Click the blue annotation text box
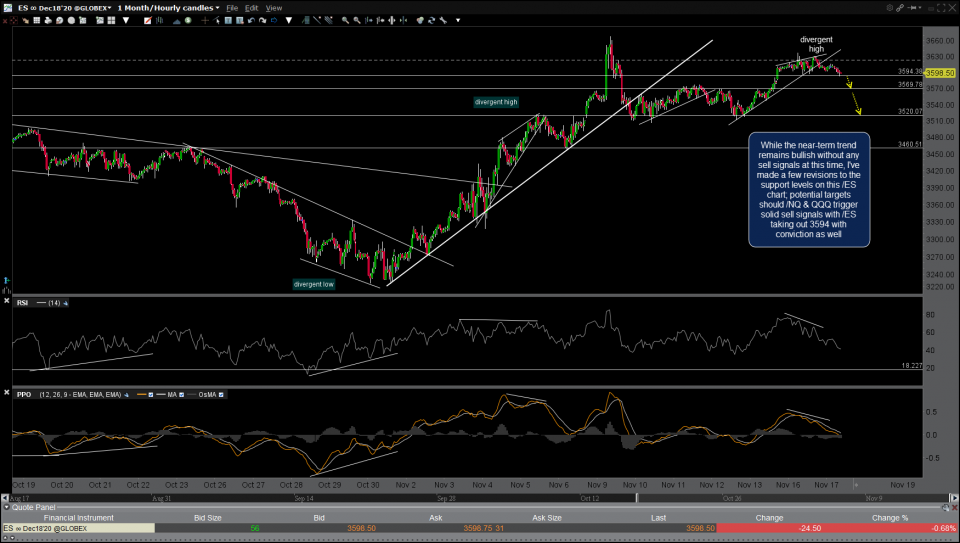The image size is (960, 543). pyautogui.click(x=809, y=190)
